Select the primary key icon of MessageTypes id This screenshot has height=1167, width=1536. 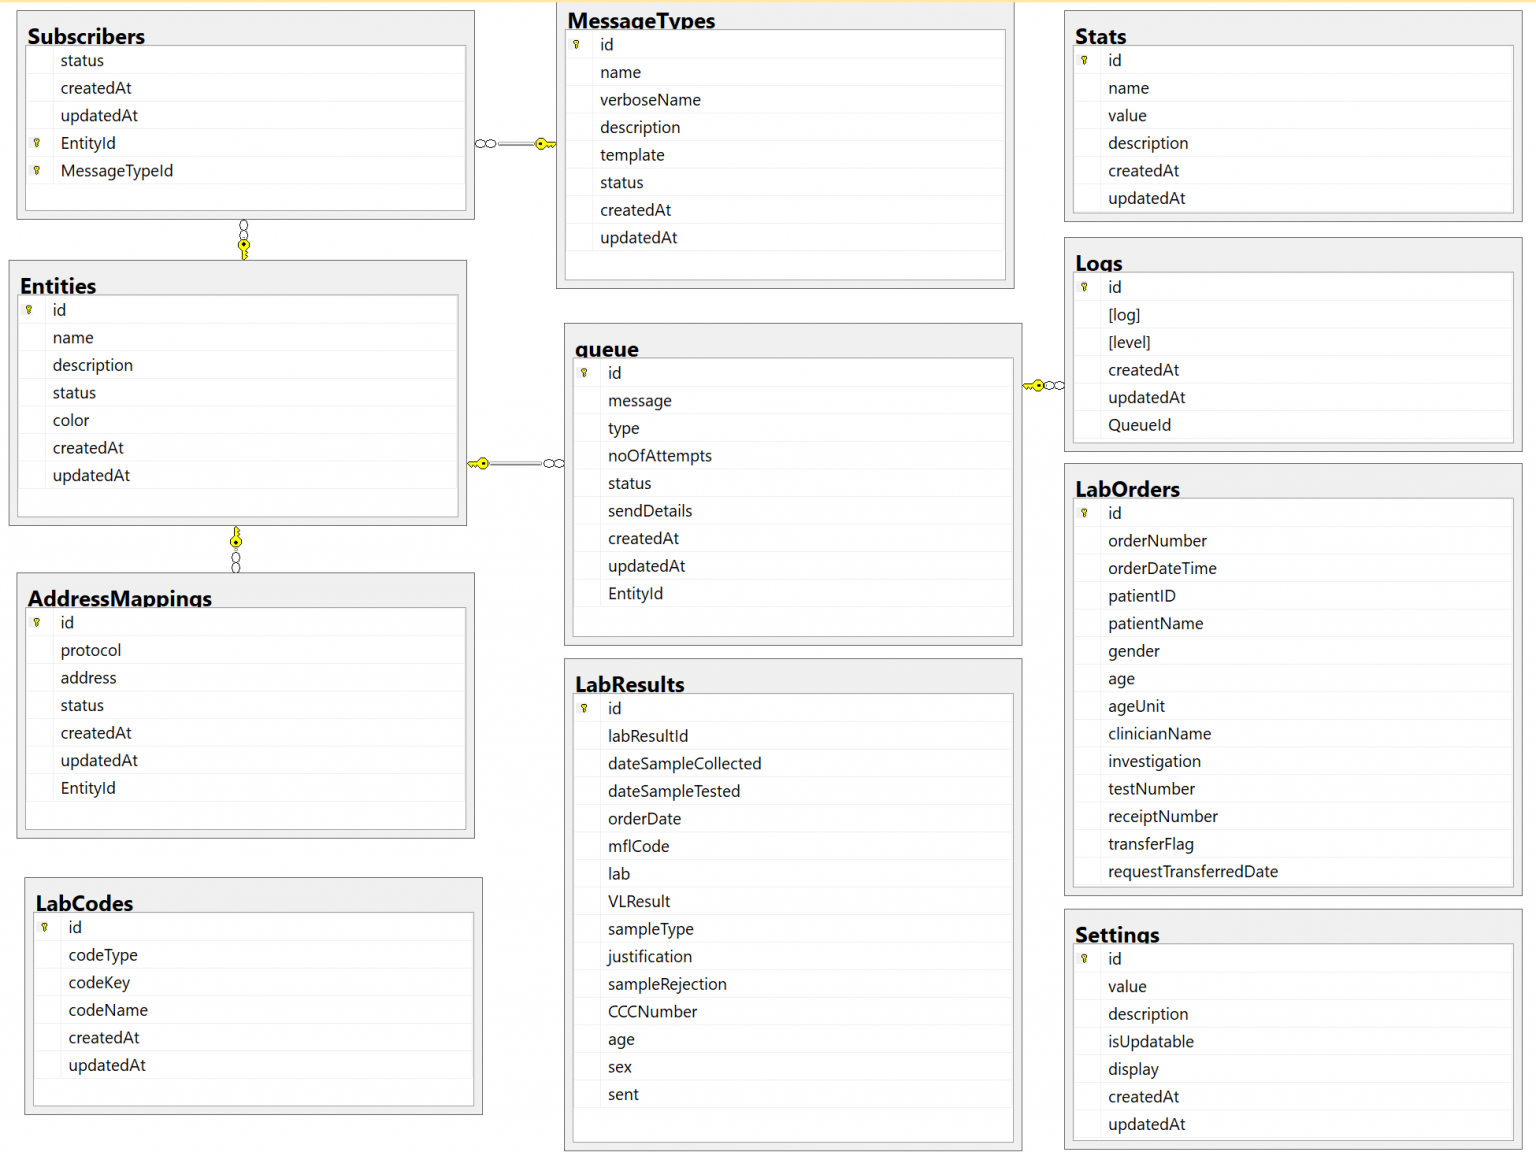(577, 45)
